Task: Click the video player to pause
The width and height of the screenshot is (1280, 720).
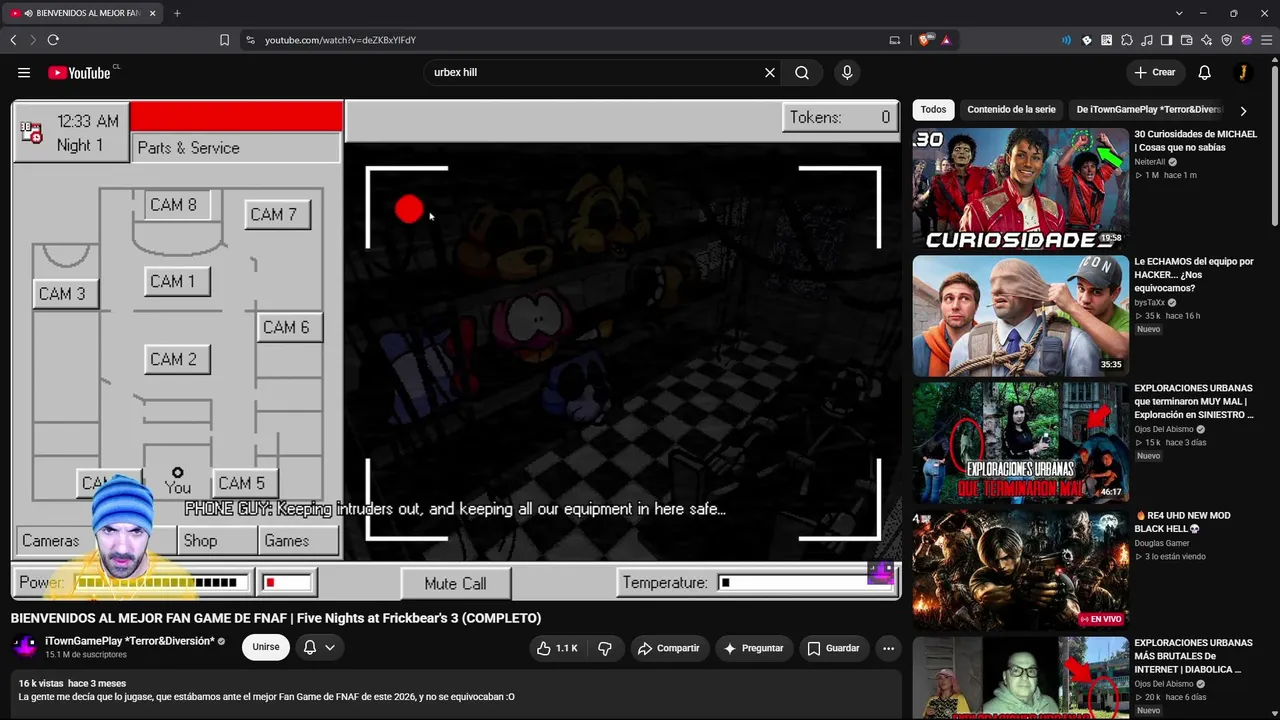Action: (456, 349)
